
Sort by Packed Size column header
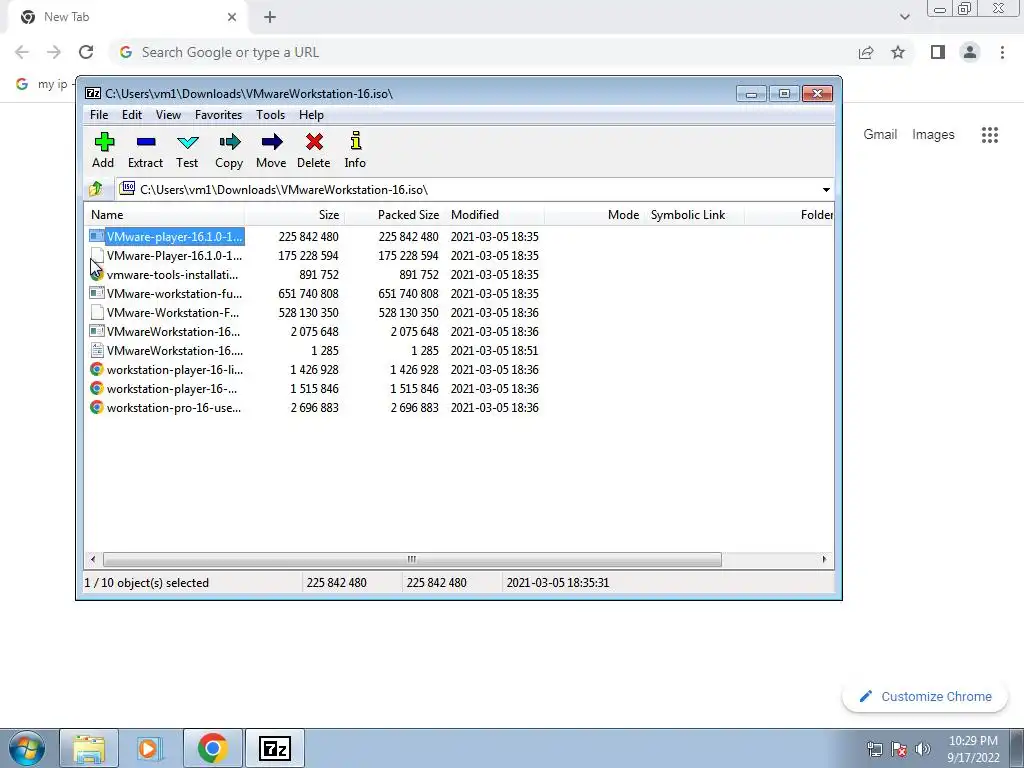coord(394,215)
